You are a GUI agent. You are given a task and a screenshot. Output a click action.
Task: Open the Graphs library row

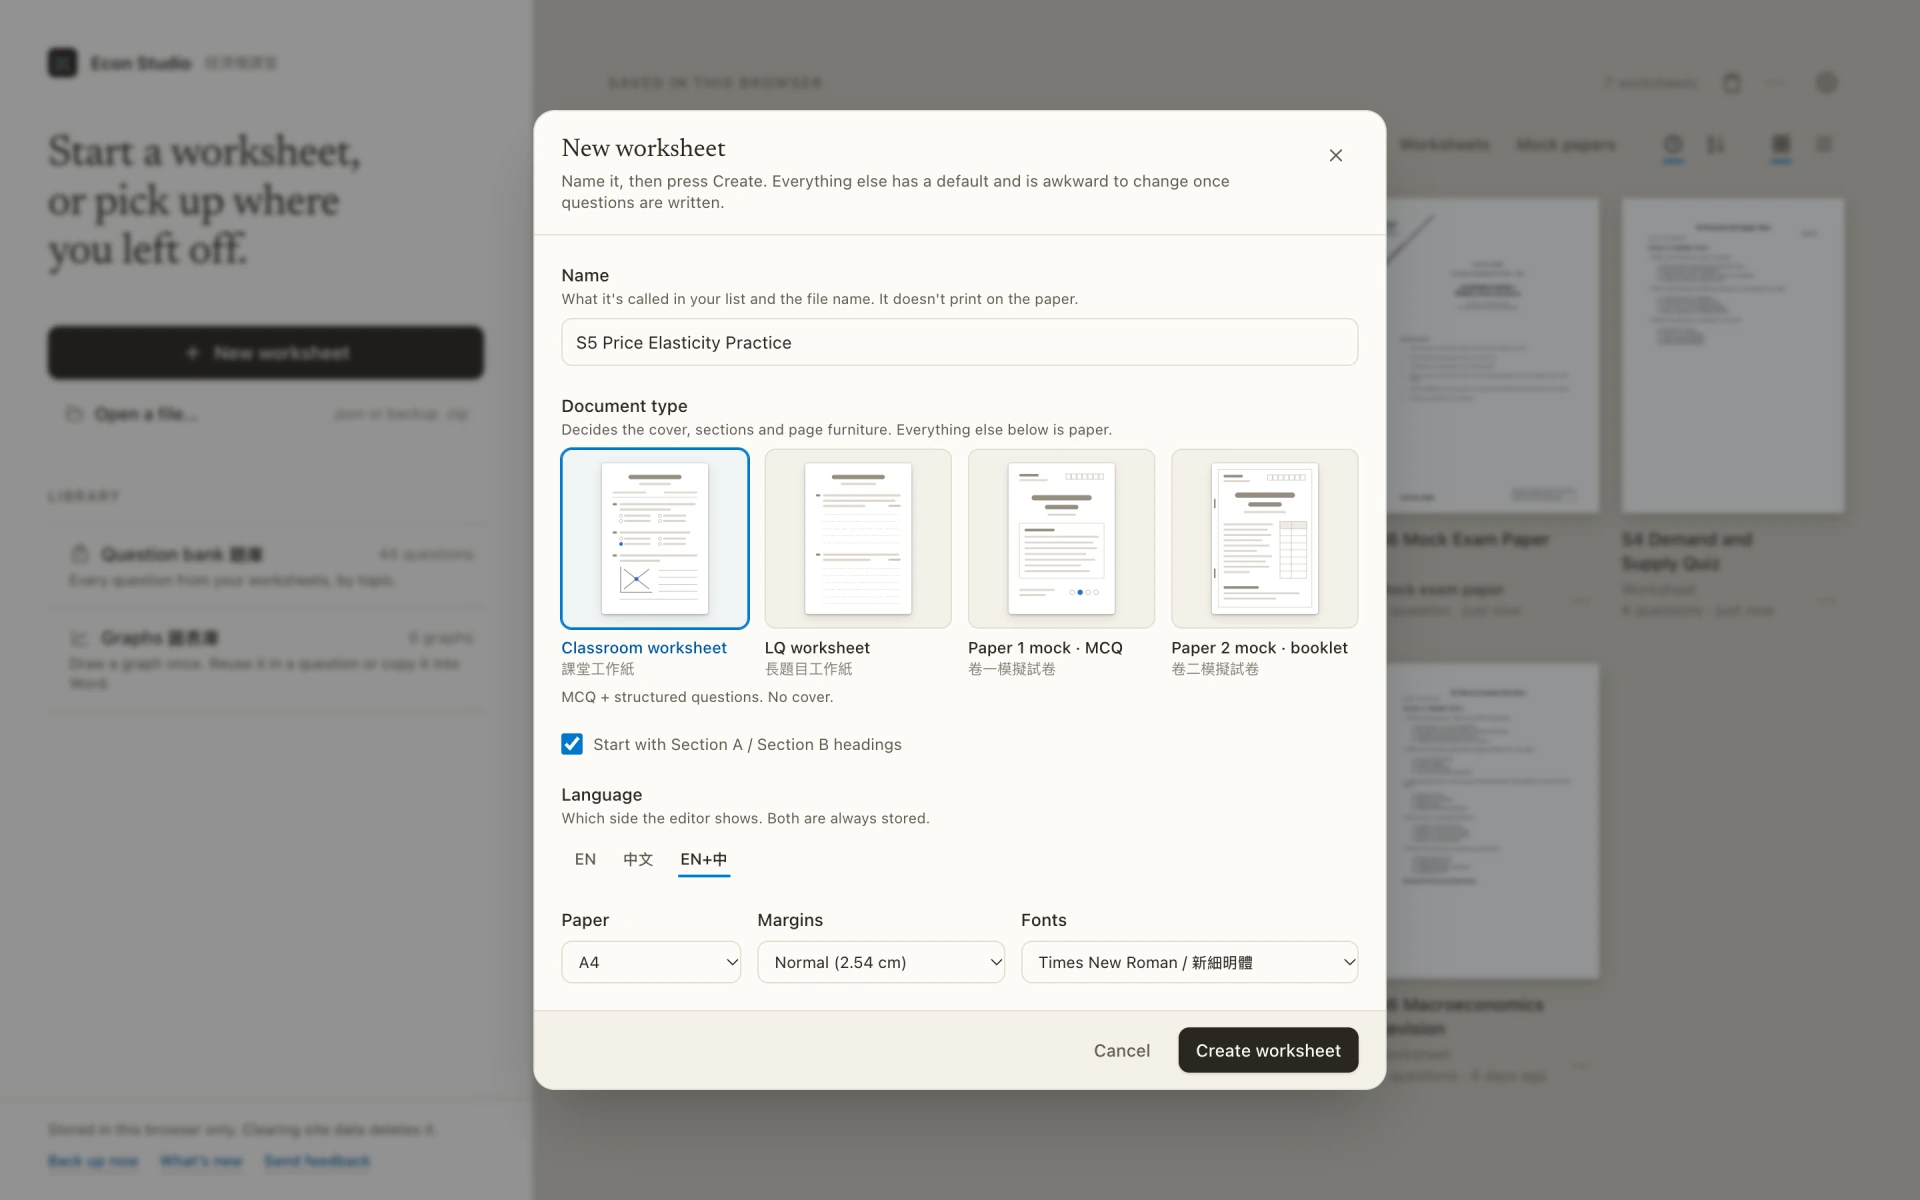[266, 658]
